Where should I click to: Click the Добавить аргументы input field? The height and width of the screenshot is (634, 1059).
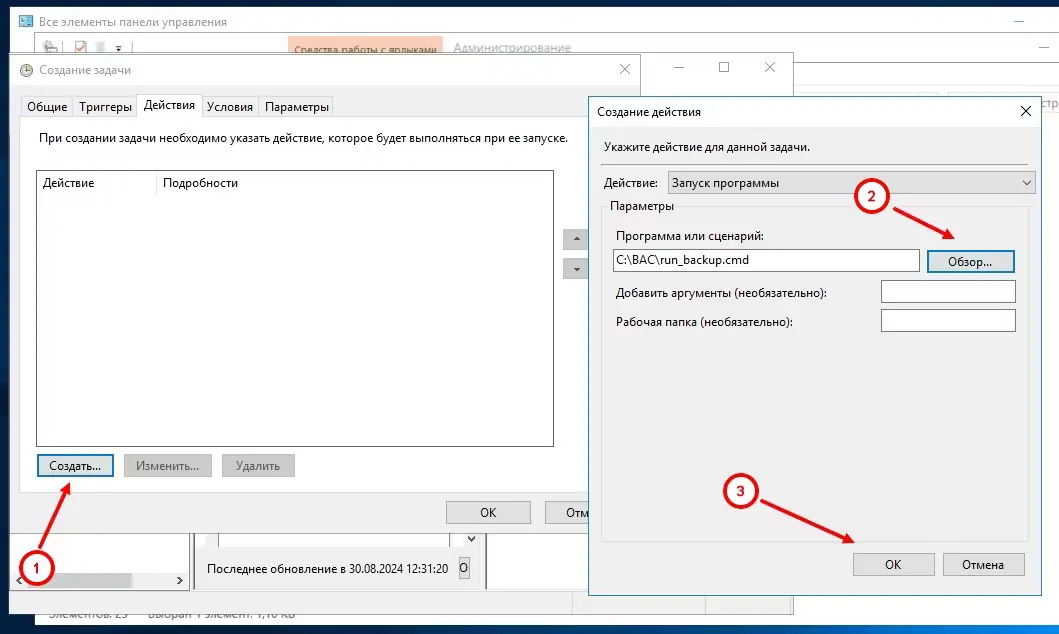pyautogui.click(x=948, y=292)
